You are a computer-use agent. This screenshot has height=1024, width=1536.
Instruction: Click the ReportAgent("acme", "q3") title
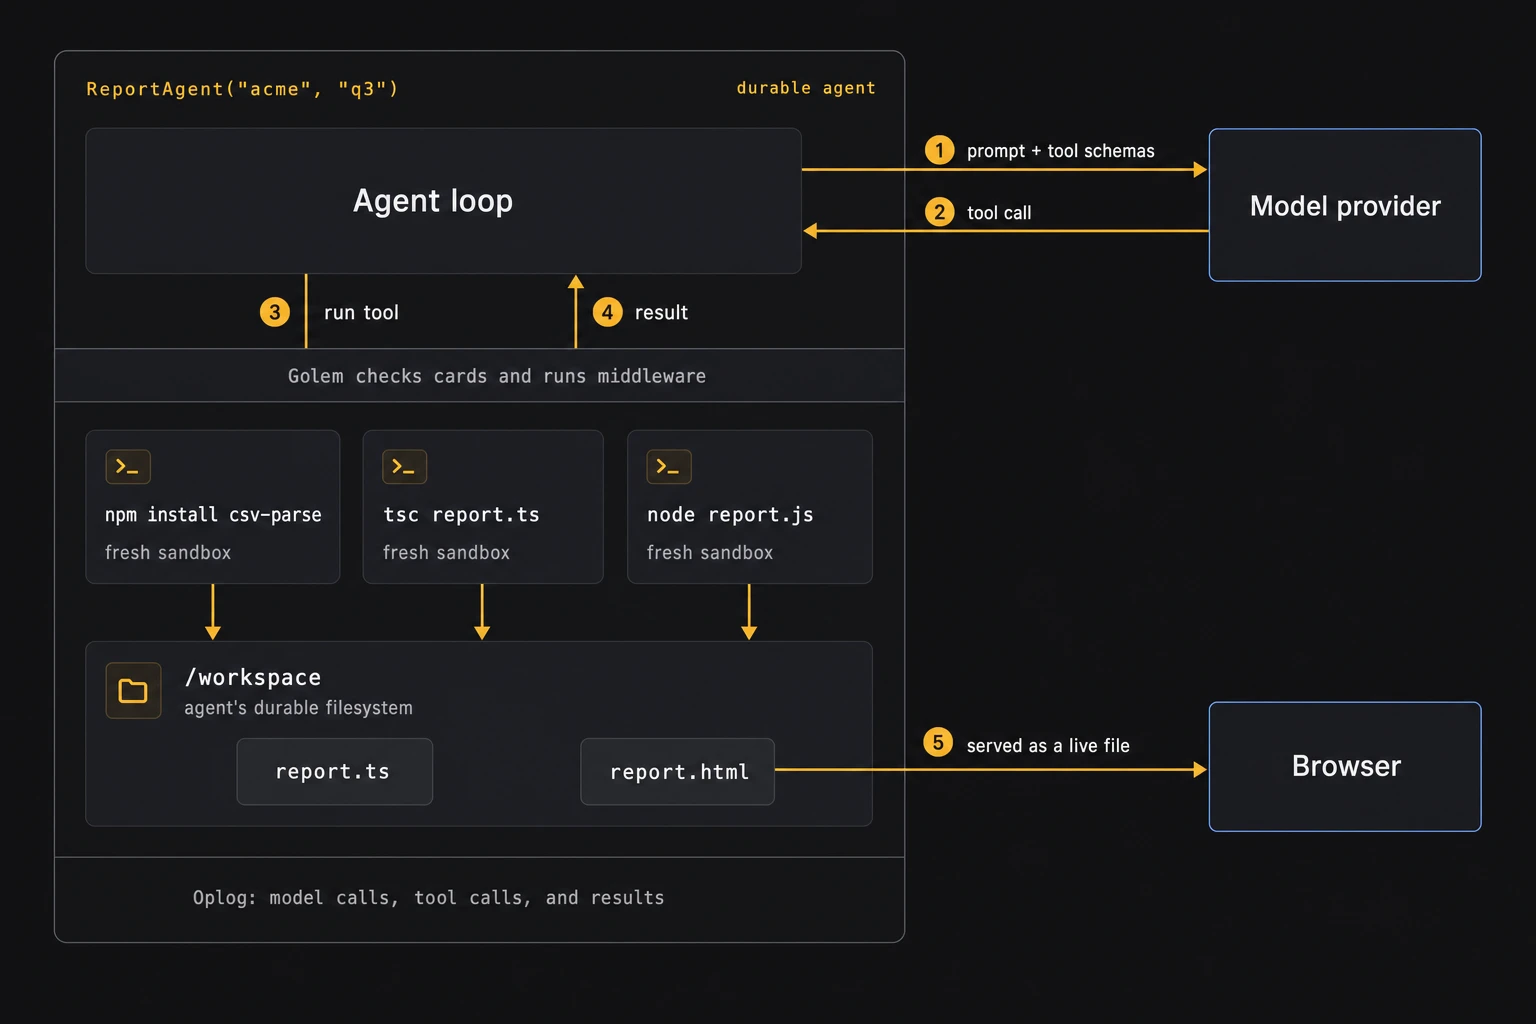point(242,89)
